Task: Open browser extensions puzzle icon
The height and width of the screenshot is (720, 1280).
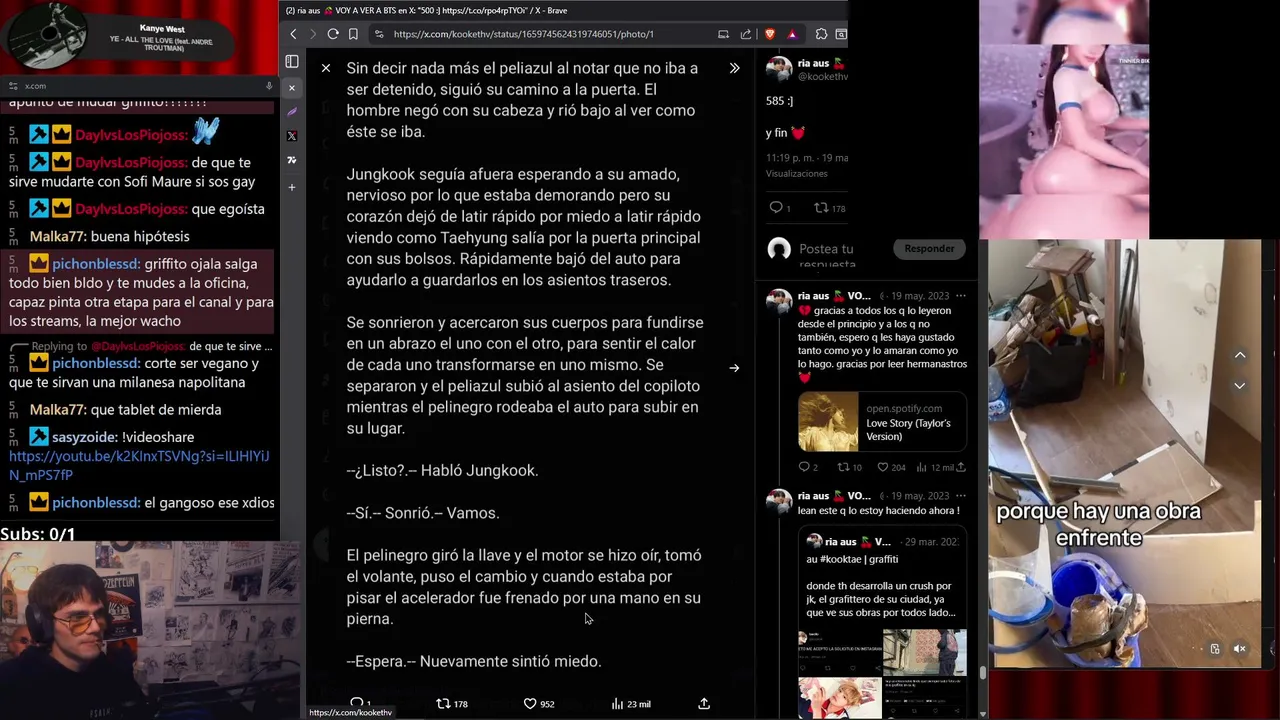Action: pyautogui.click(x=821, y=34)
